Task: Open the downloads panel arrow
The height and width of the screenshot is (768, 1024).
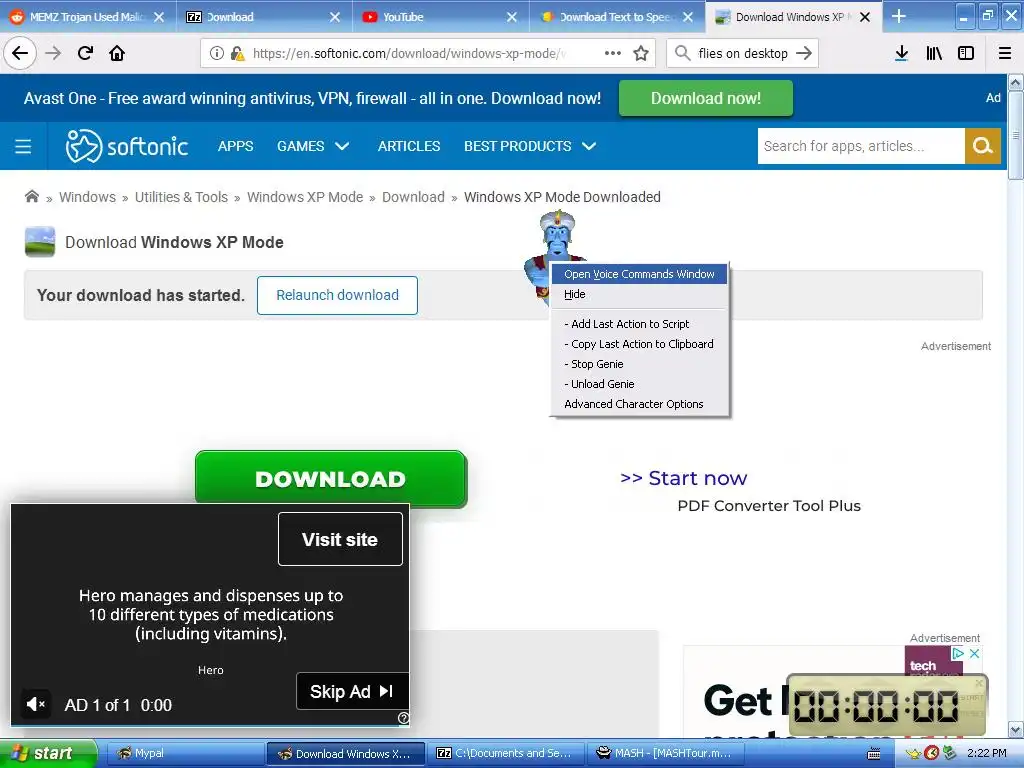Action: (x=902, y=54)
